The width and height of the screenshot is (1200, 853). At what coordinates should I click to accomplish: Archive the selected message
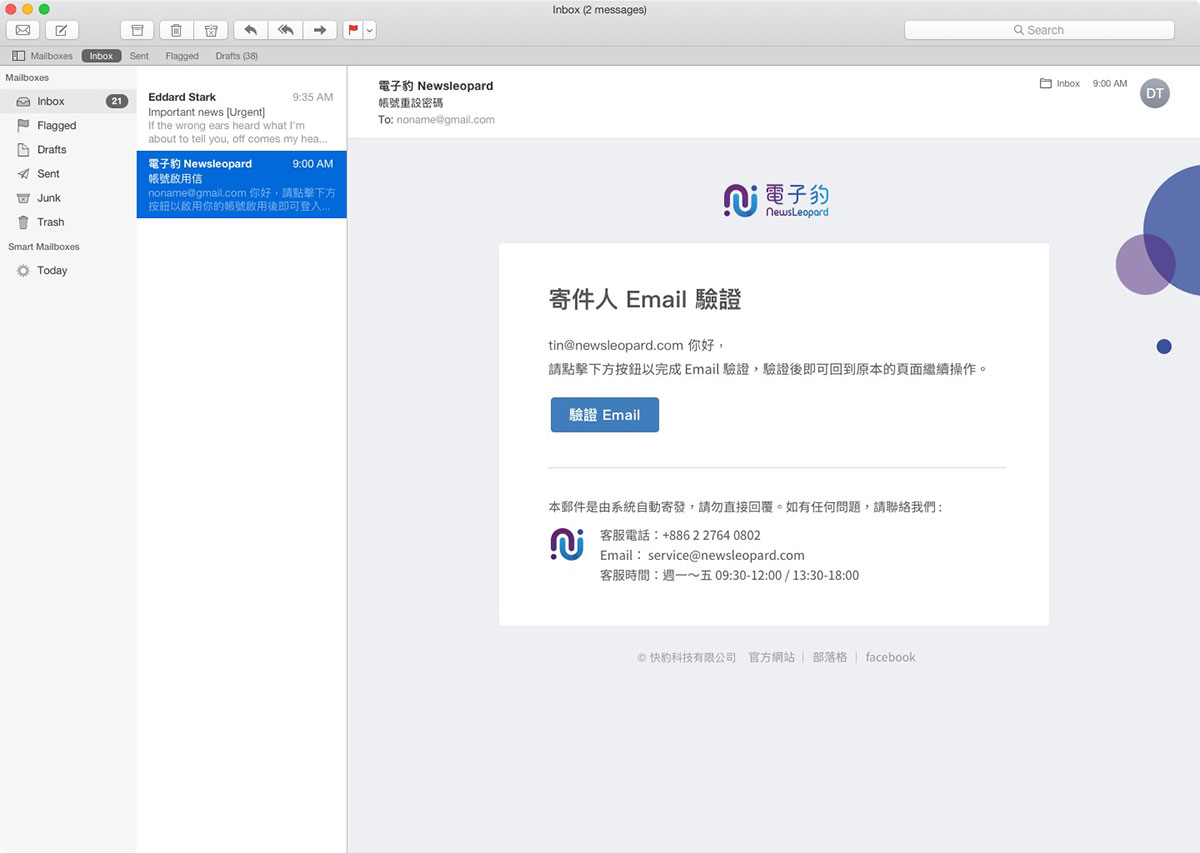137,30
